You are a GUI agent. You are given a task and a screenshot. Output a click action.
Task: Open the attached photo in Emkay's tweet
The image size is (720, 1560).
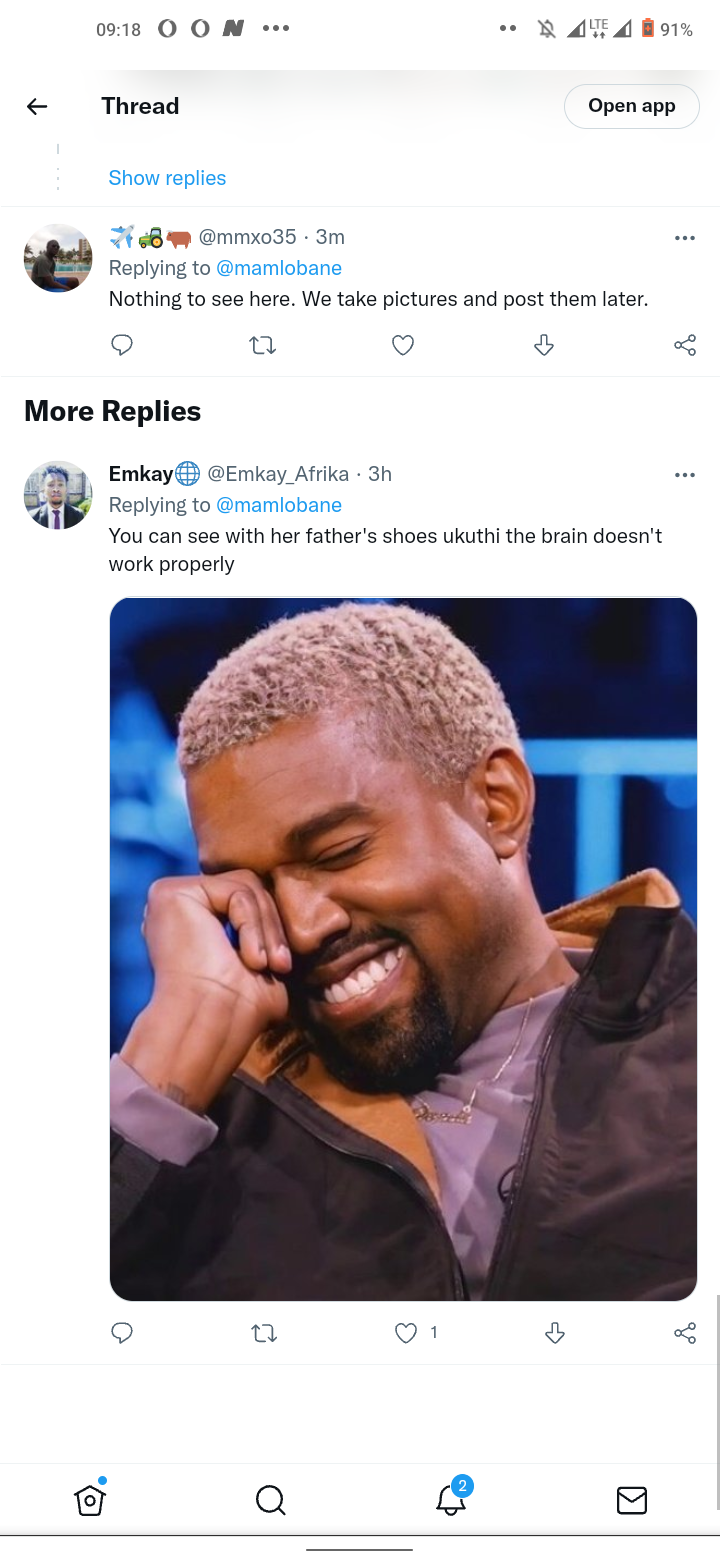tap(403, 949)
